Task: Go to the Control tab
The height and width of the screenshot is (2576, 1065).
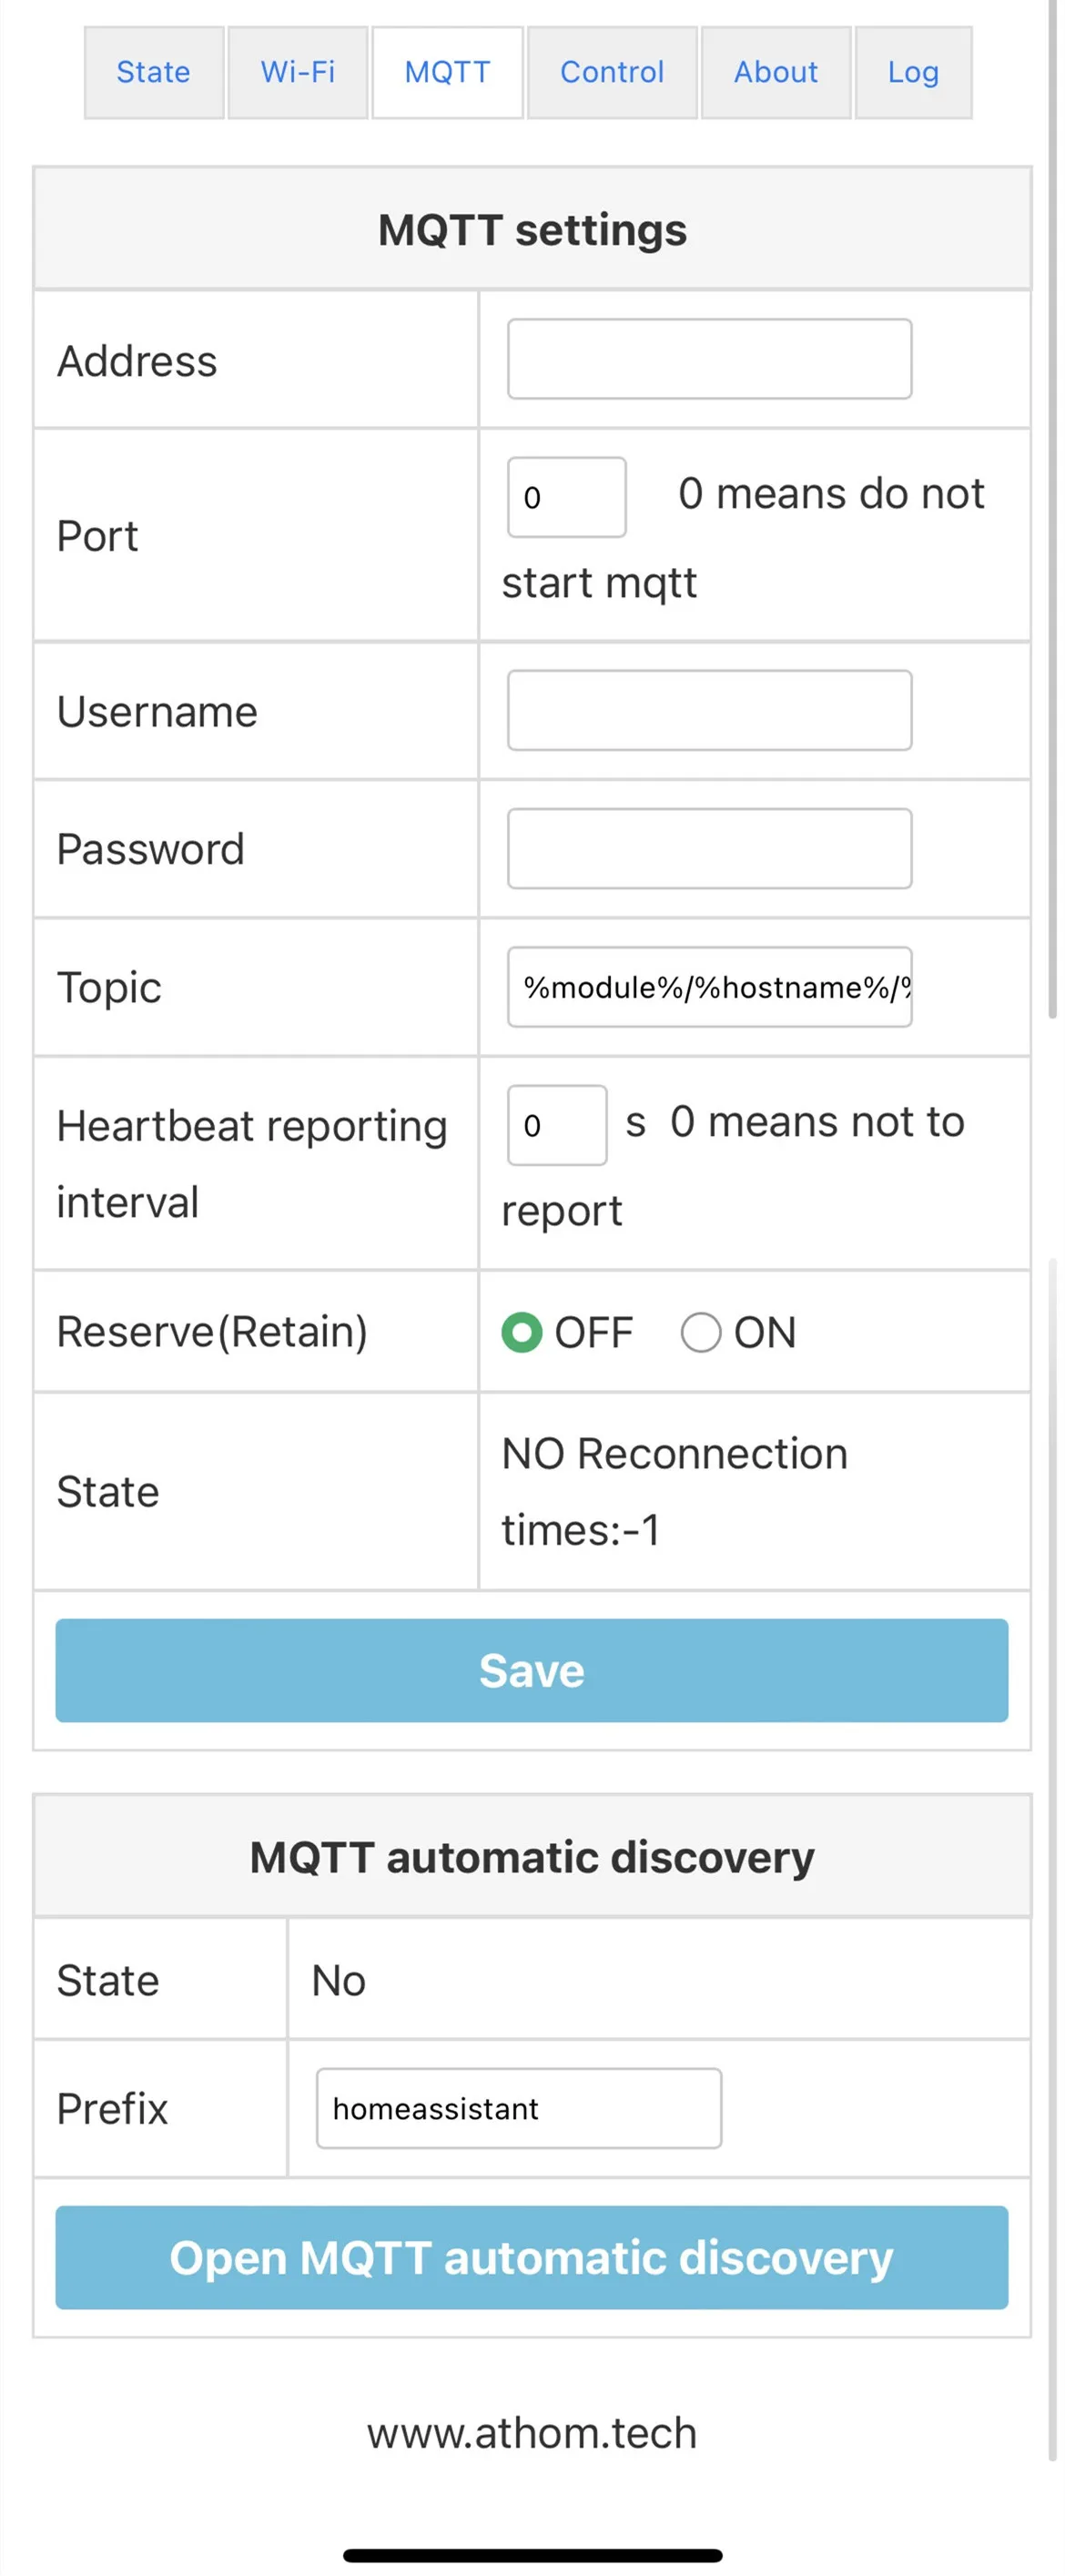Action: 611,72
